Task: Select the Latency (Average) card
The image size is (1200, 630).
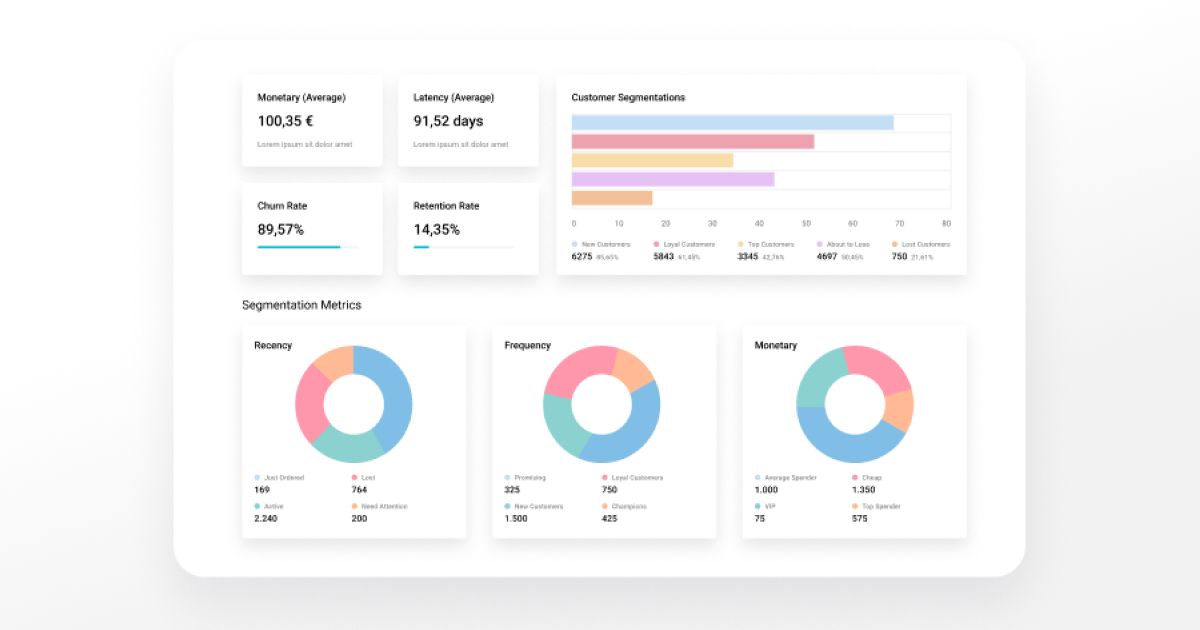Action: (468, 120)
